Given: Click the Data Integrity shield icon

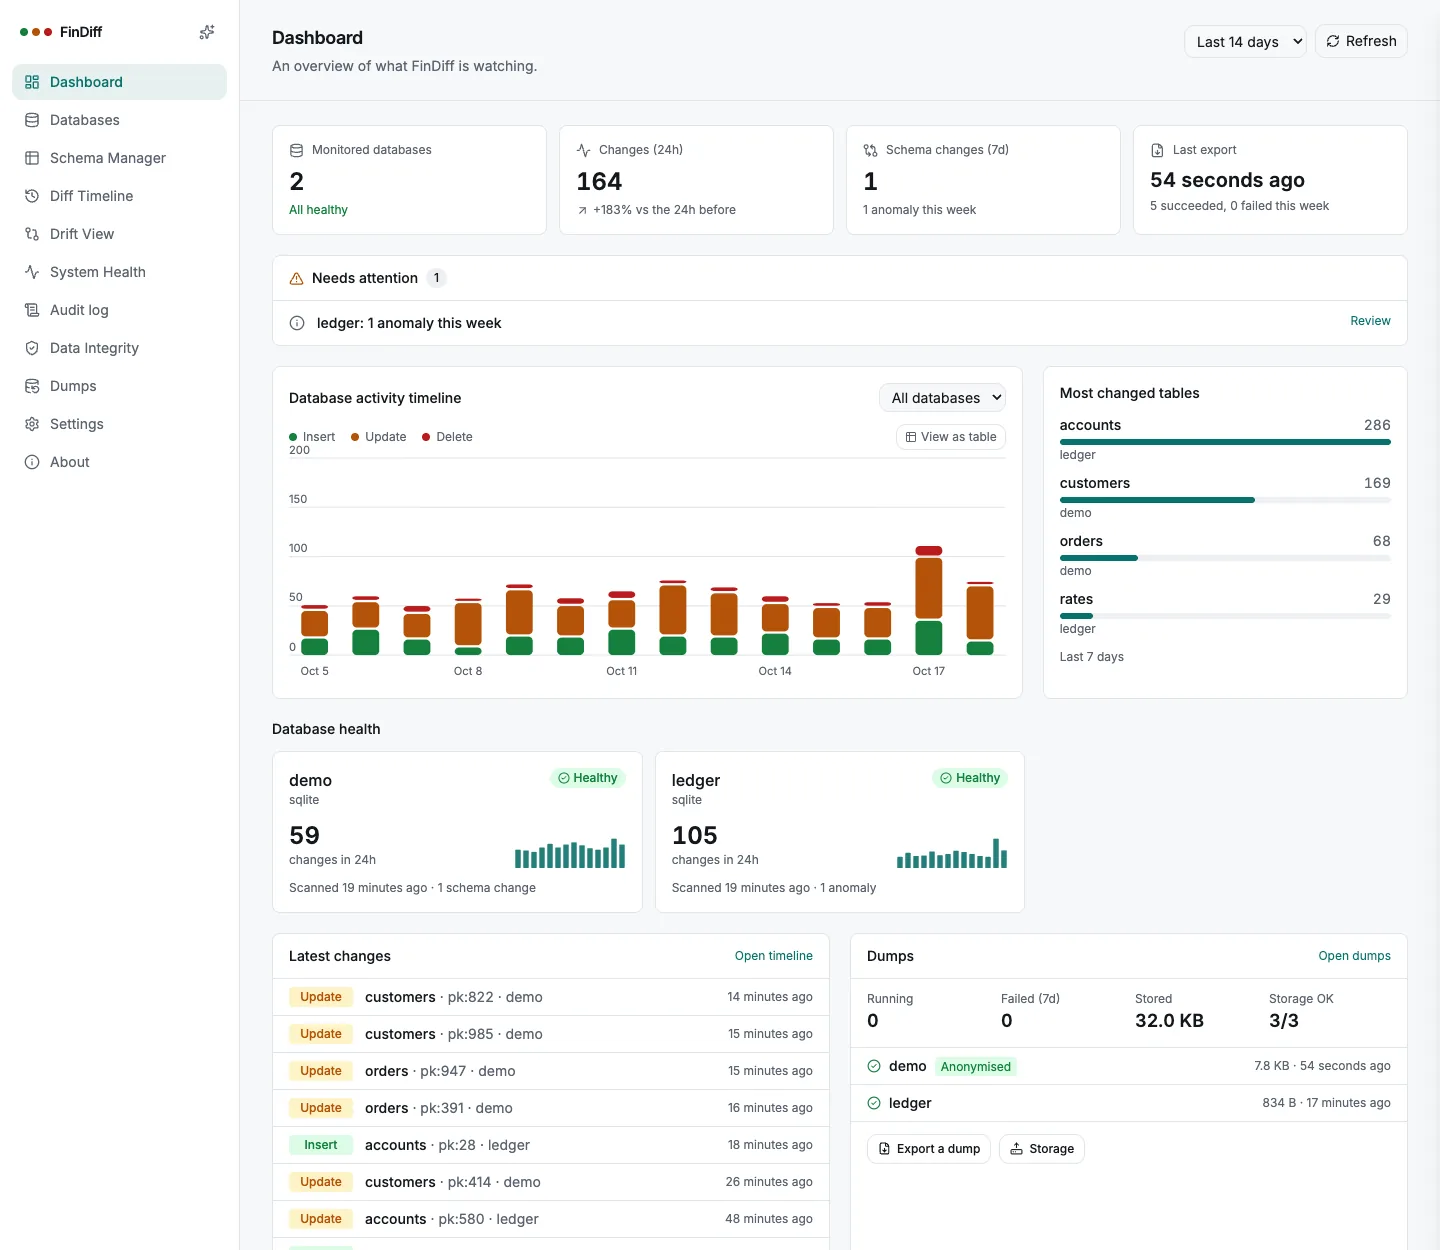Looking at the screenshot, I should click(32, 348).
